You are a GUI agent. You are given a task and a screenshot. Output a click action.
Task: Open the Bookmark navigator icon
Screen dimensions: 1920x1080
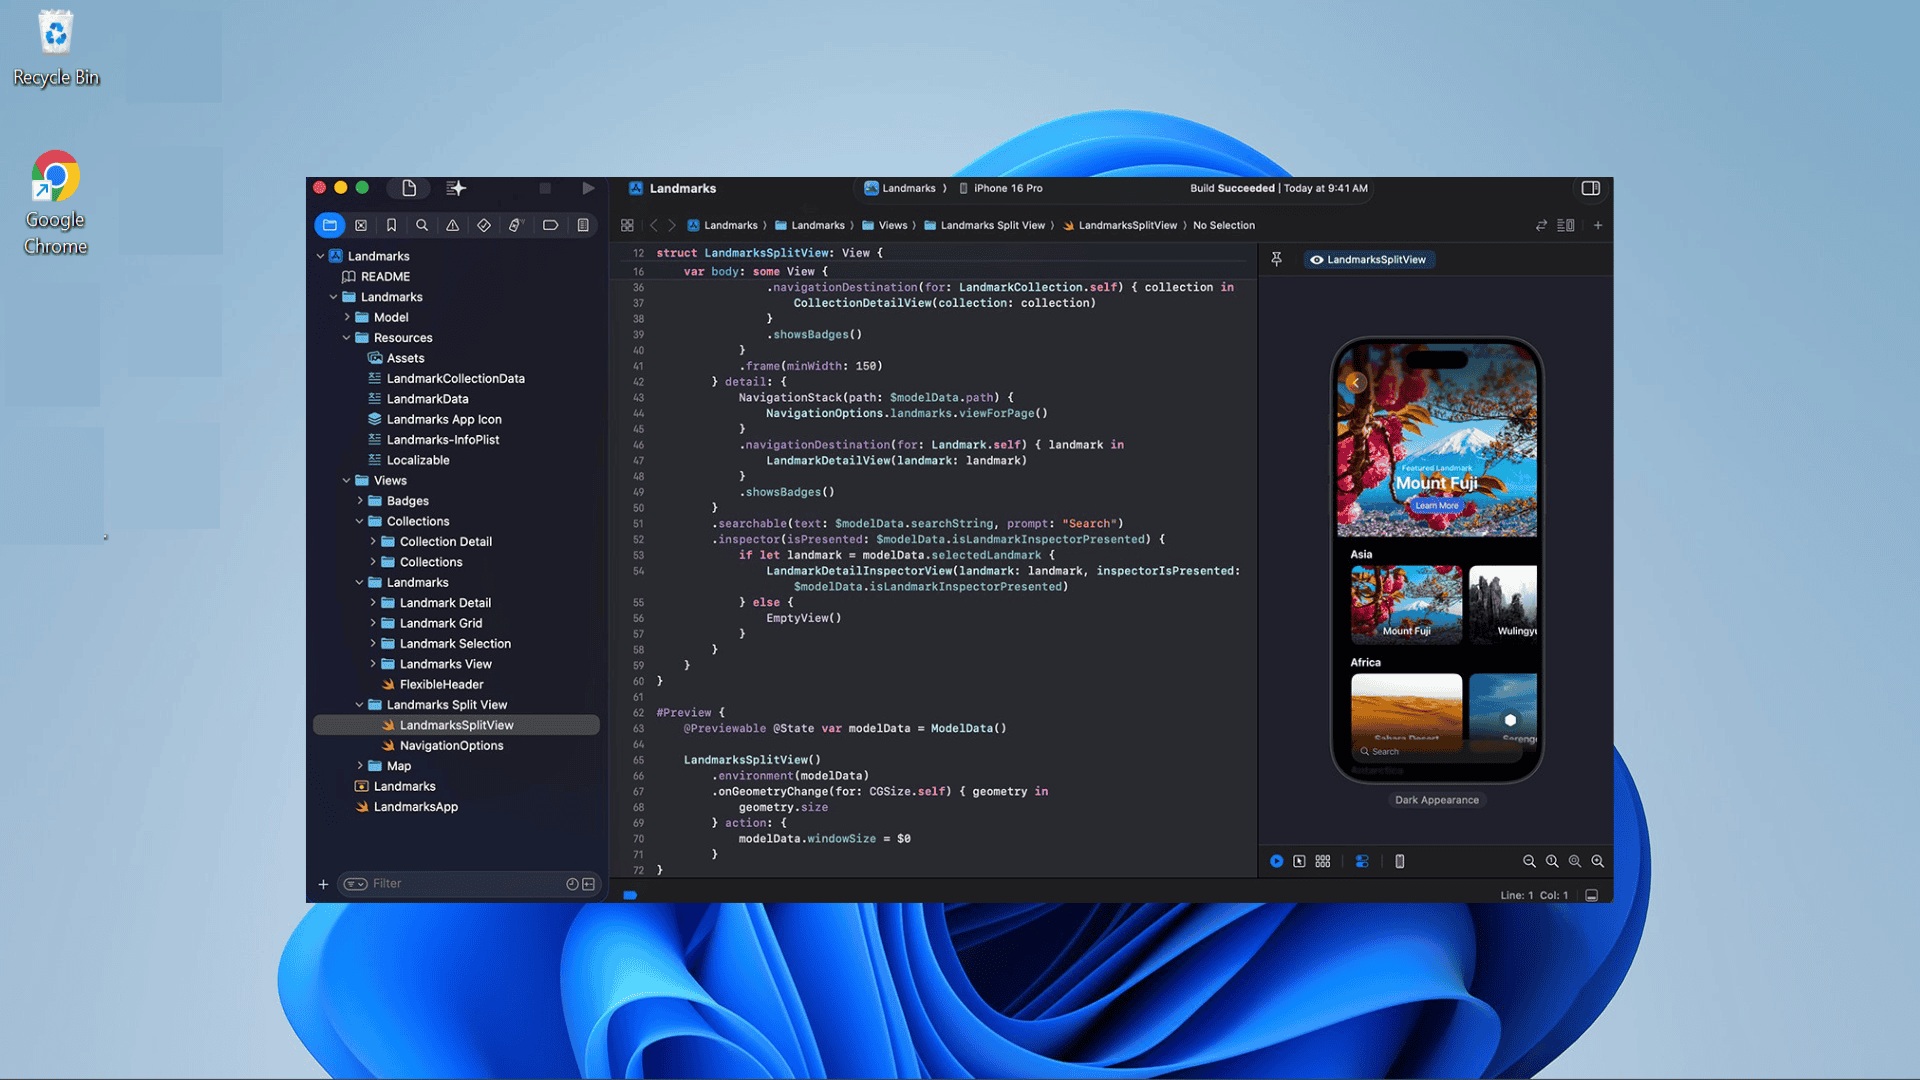[x=391, y=225]
